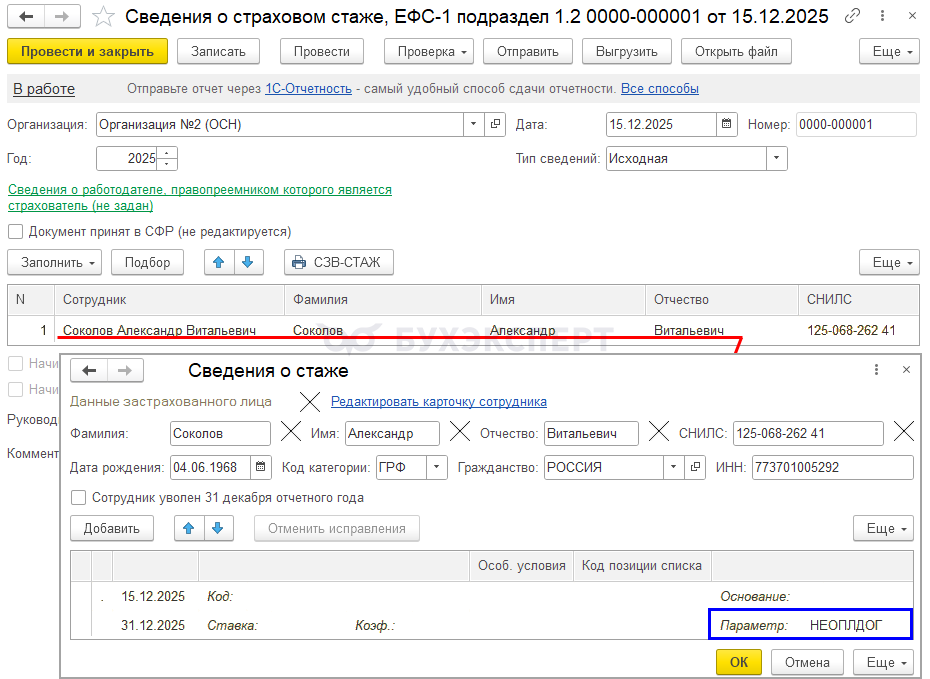Open Редактировать карточку сотрудника link
Viewport: 930px width, 679px height.
point(439,401)
